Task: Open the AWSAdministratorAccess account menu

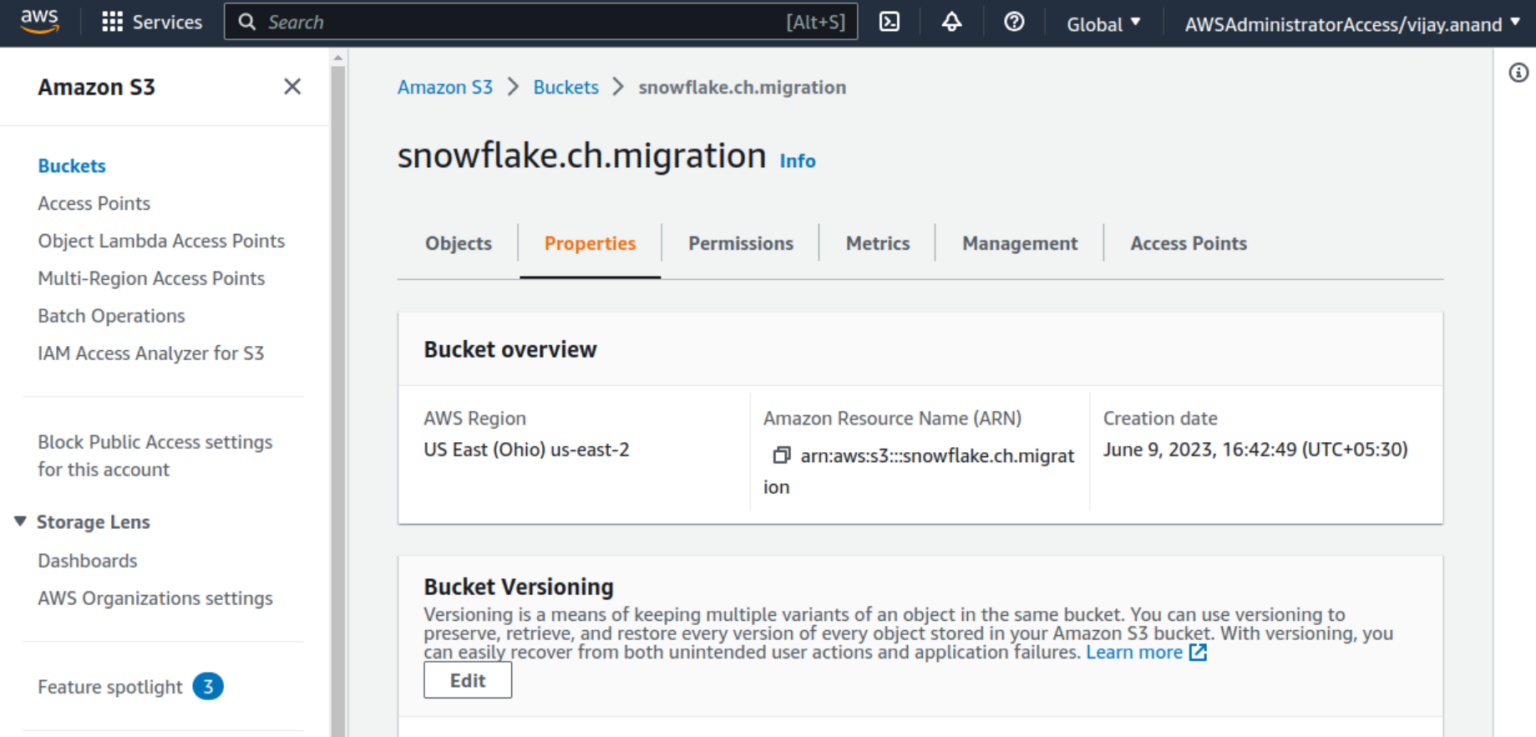Action: (1353, 24)
